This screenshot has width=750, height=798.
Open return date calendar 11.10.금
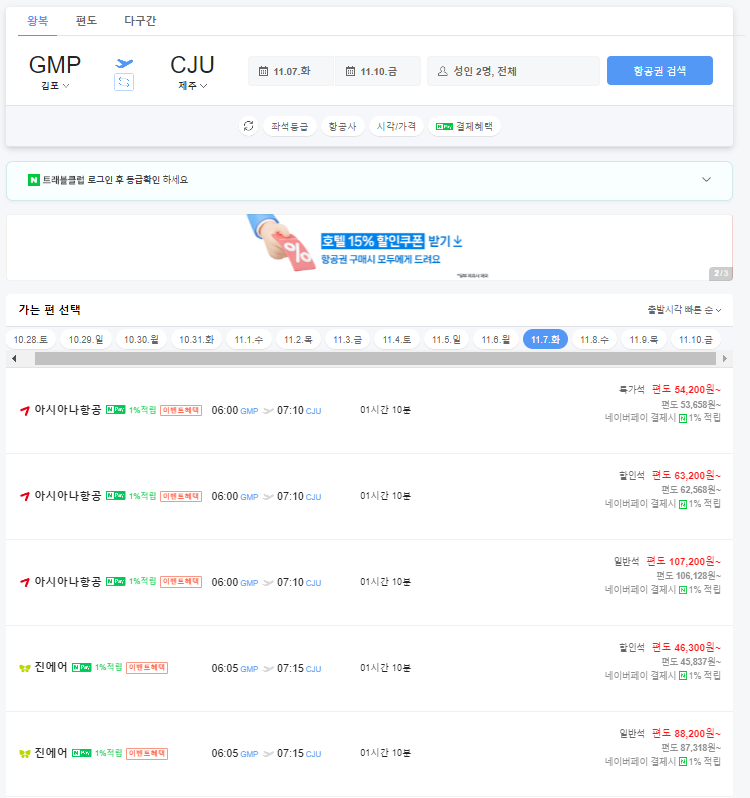click(x=378, y=71)
